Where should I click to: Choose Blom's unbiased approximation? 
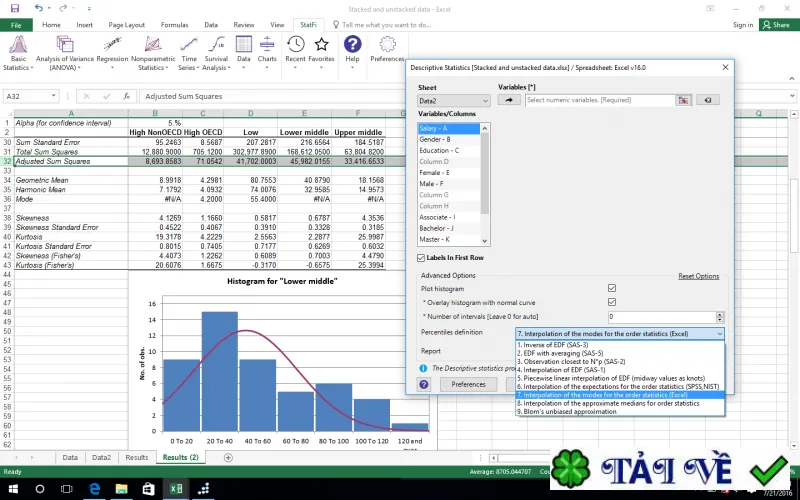pyautogui.click(x=620, y=412)
